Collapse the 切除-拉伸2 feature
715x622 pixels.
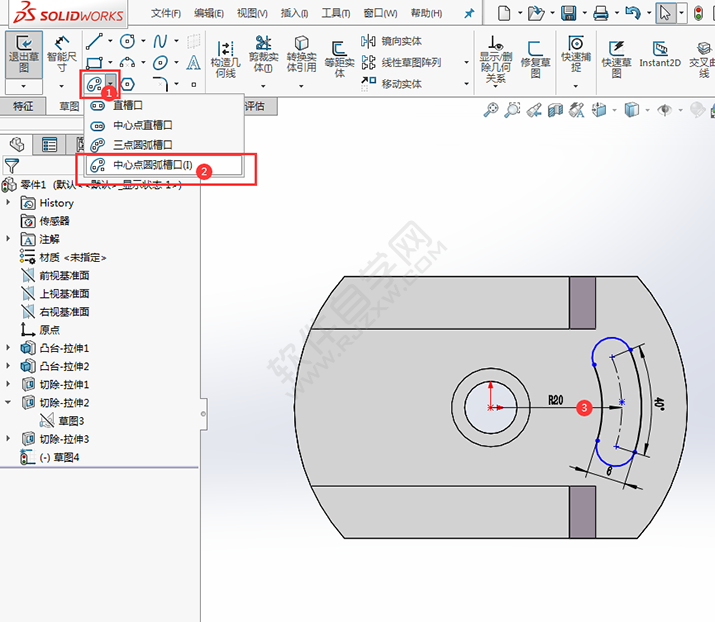8,402
